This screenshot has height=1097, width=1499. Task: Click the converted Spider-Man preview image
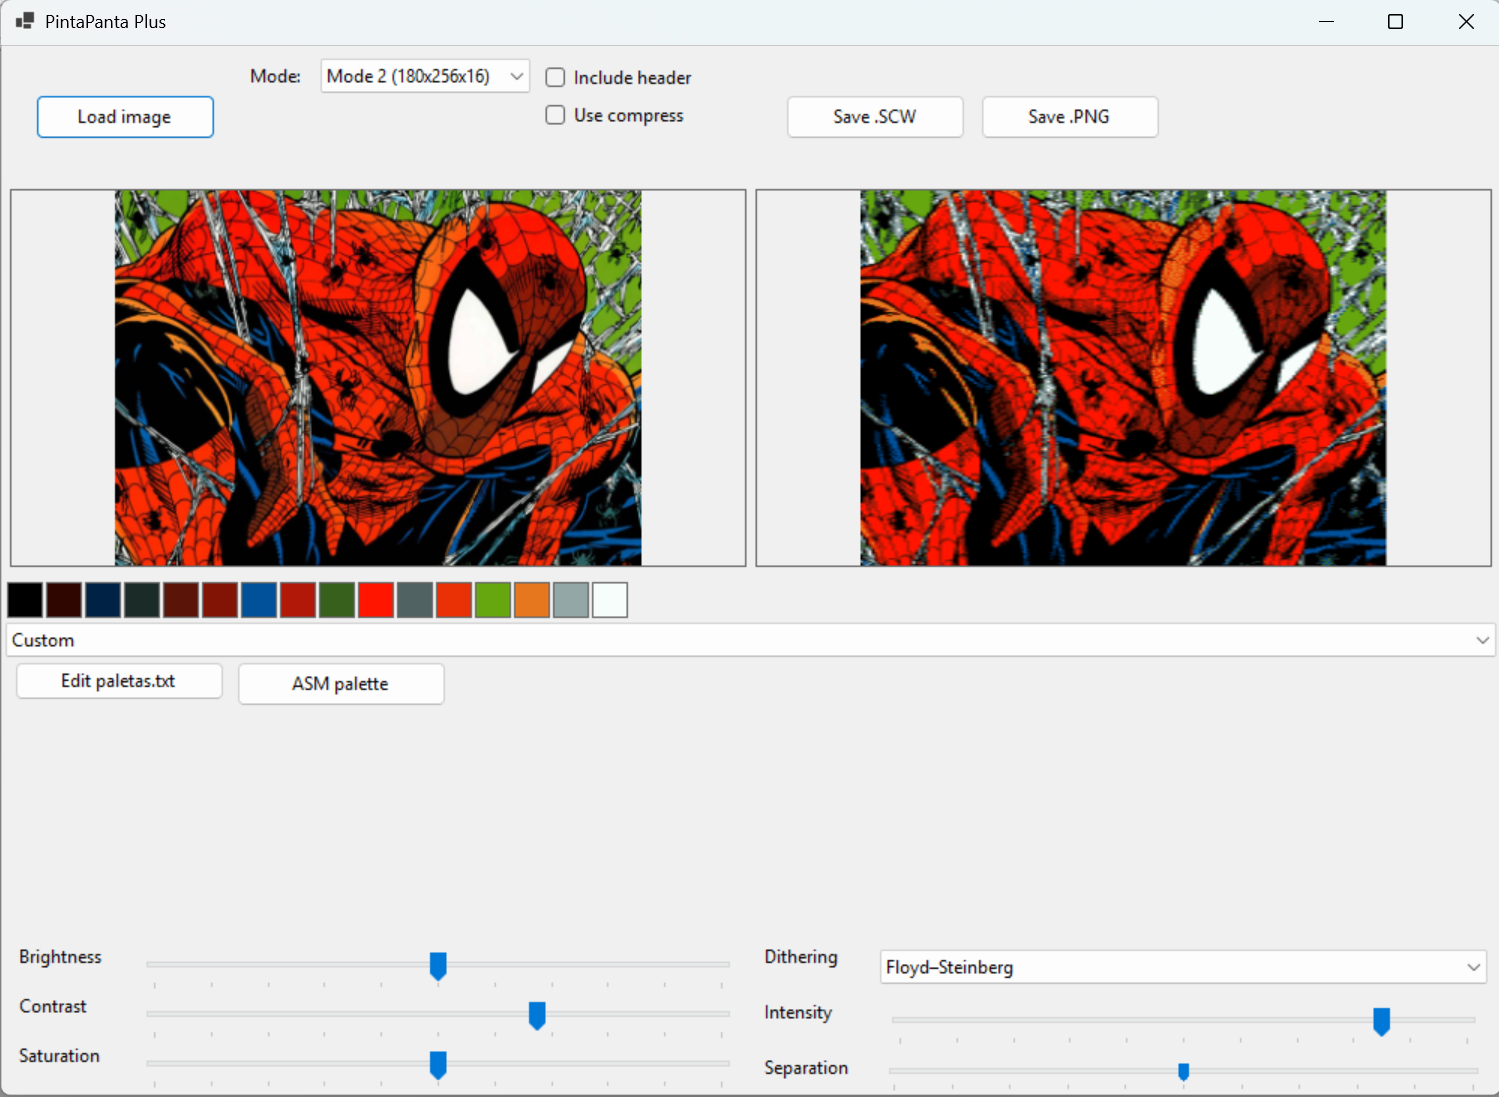1123,378
